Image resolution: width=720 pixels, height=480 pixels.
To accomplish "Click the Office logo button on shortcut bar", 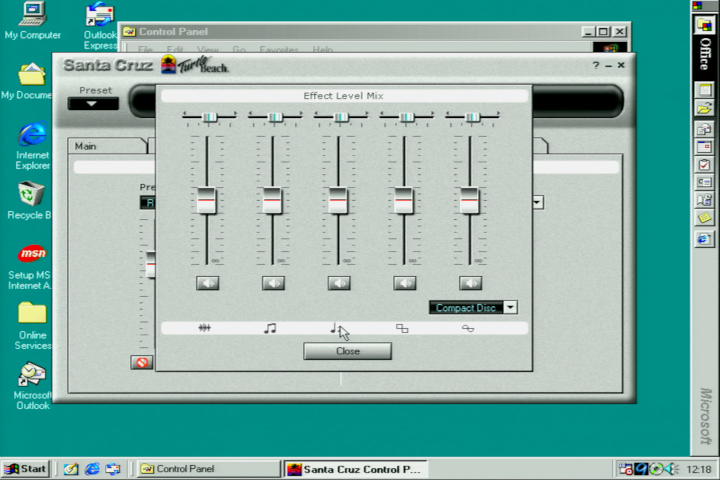I will (704, 24).
